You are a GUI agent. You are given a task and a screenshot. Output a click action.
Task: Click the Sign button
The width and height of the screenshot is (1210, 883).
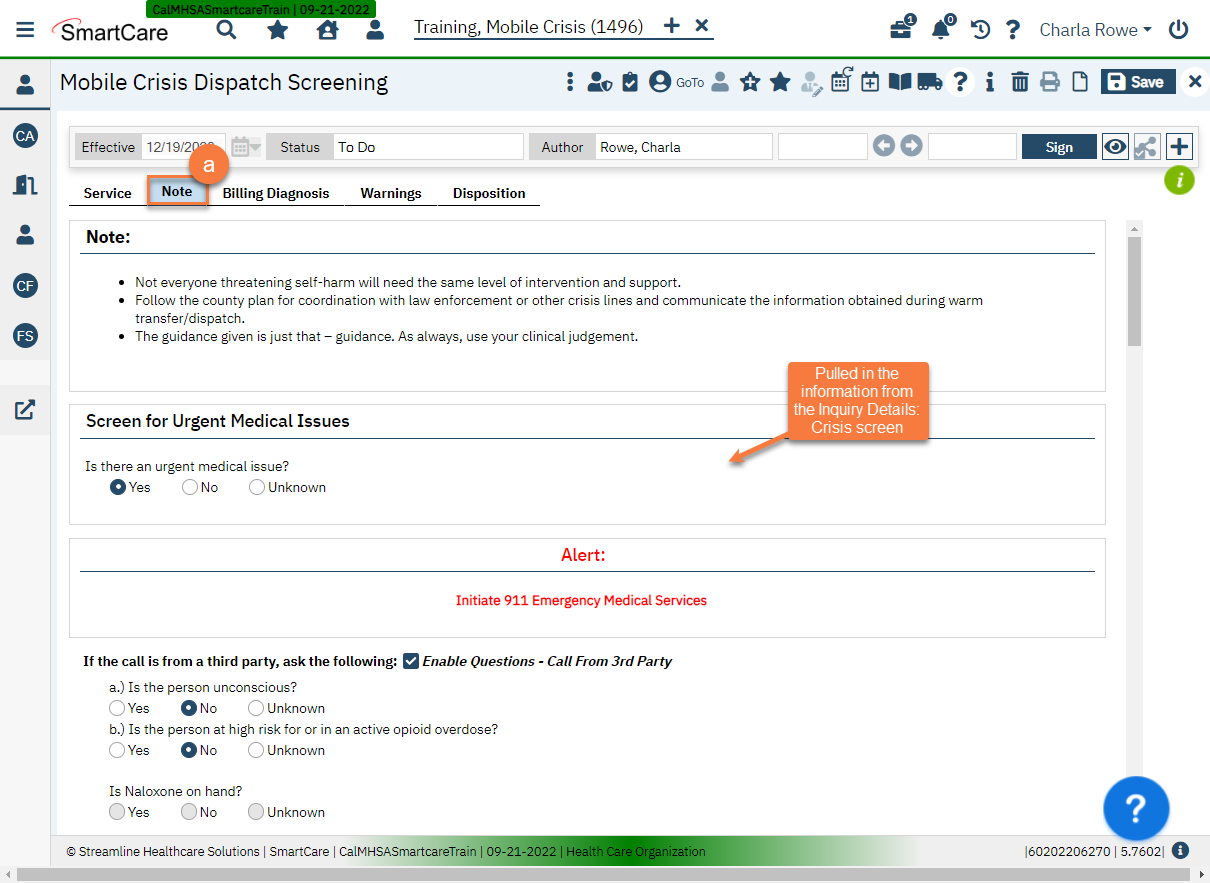(x=1059, y=146)
